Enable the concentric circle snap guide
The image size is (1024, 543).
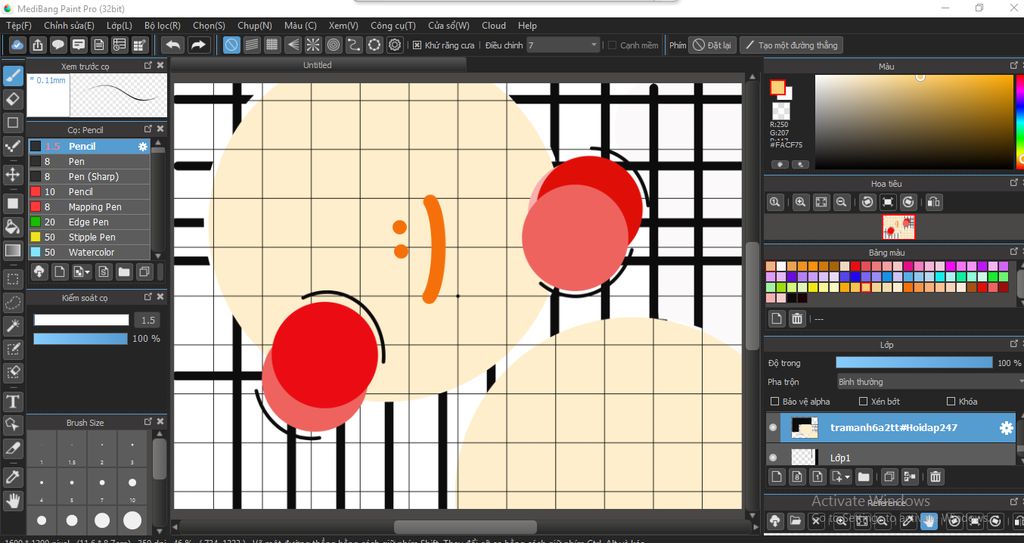[x=334, y=45]
